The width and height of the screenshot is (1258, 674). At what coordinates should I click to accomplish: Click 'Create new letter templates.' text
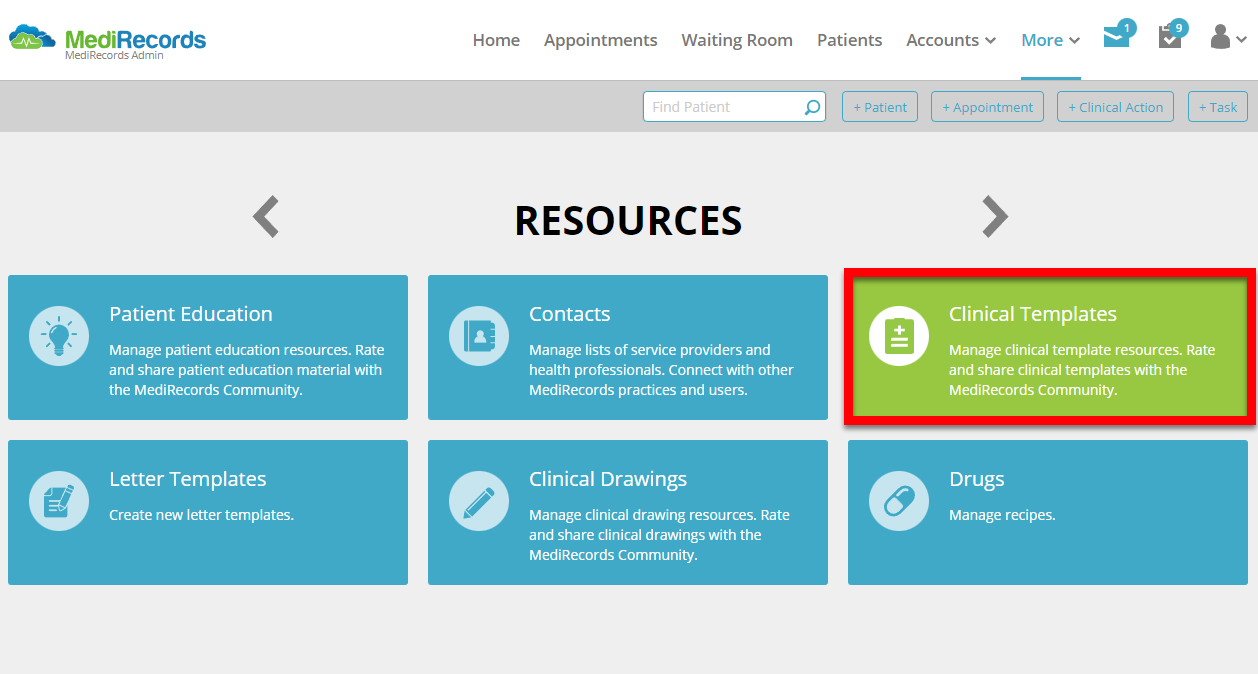201,515
